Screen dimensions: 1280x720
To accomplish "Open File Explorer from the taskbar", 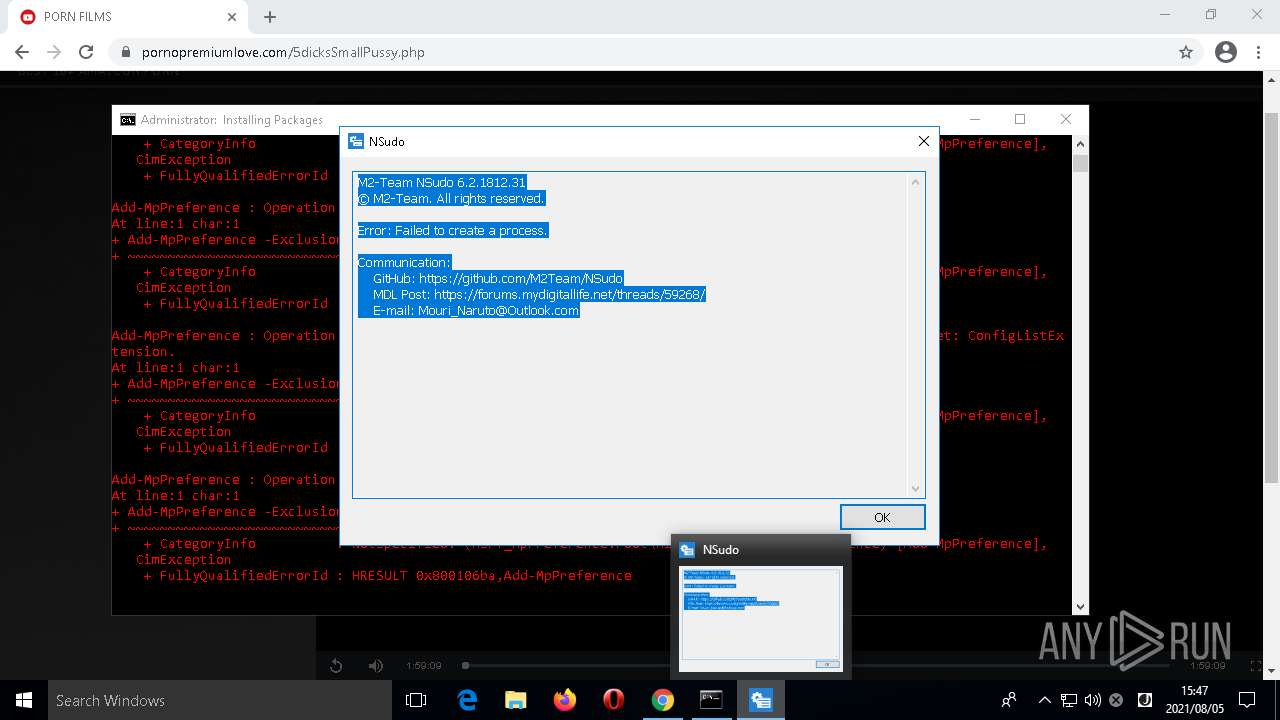I will 516,700.
